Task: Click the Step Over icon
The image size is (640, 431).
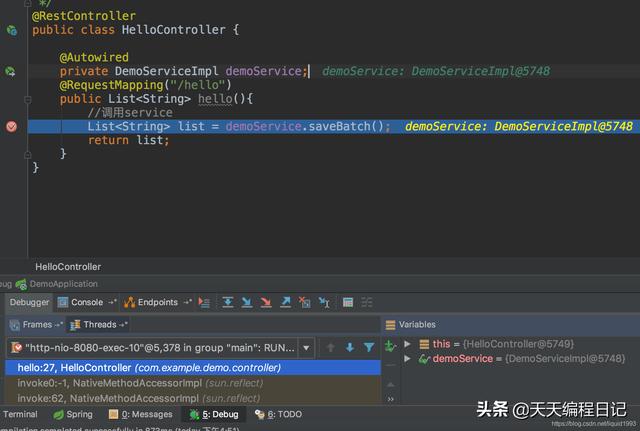Action: [x=228, y=302]
